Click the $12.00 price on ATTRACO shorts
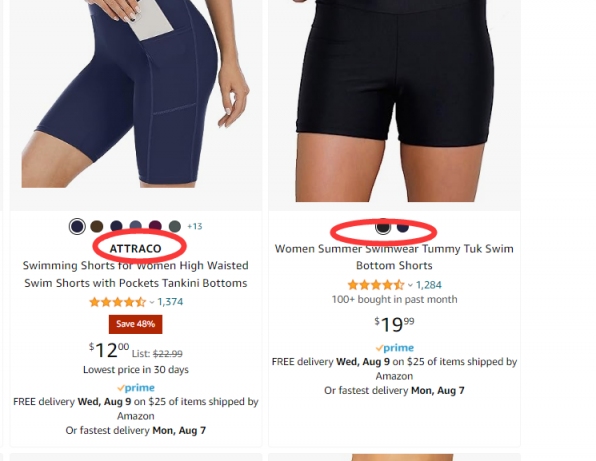The height and width of the screenshot is (461, 596). coord(109,350)
